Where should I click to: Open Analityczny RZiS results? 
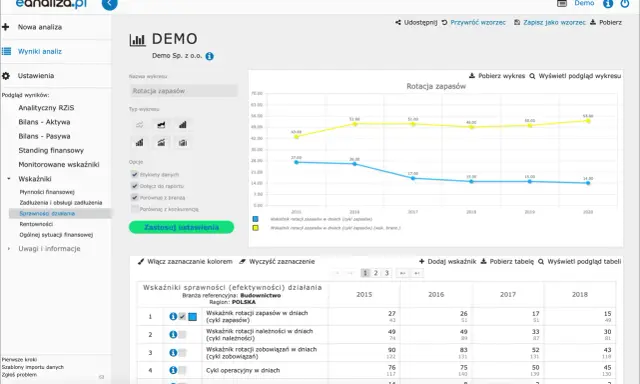pyautogui.click(x=46, y=108)
